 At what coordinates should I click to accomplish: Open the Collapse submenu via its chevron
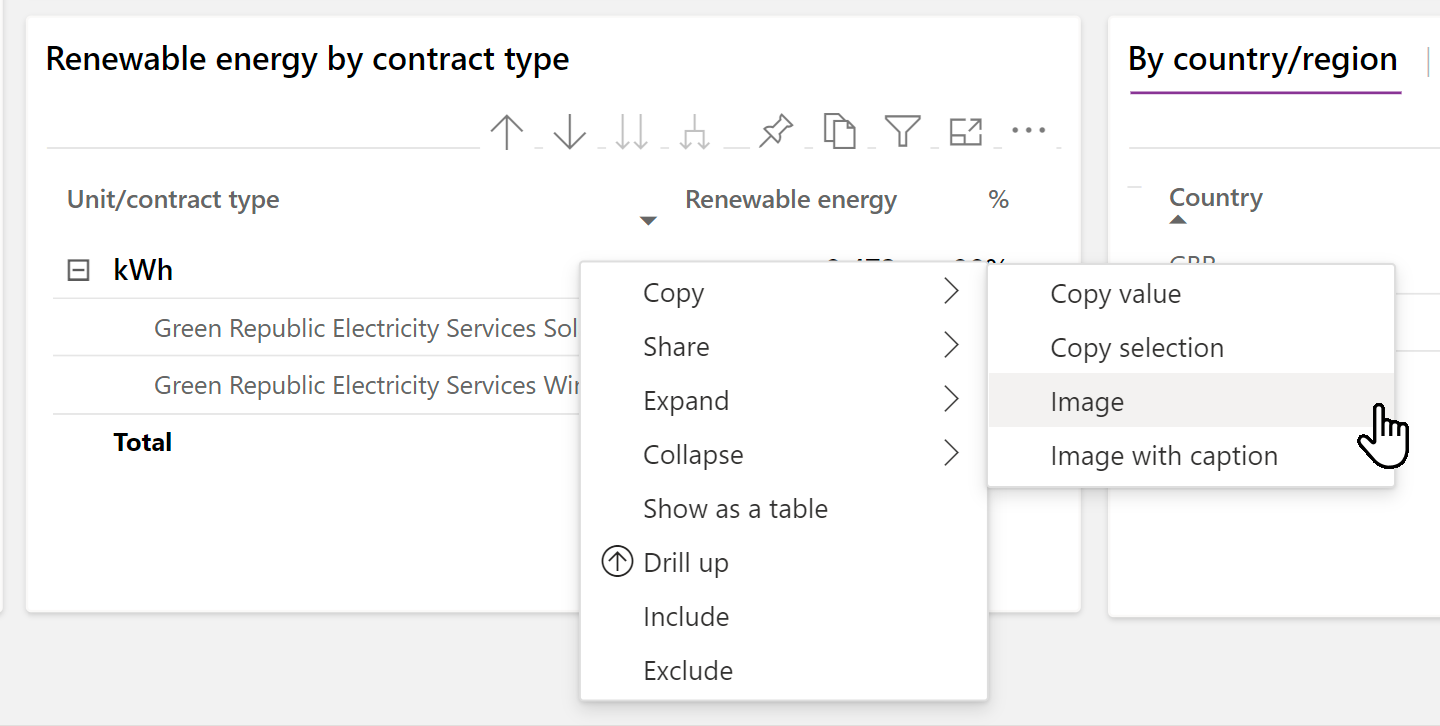(x=954, y=453)
